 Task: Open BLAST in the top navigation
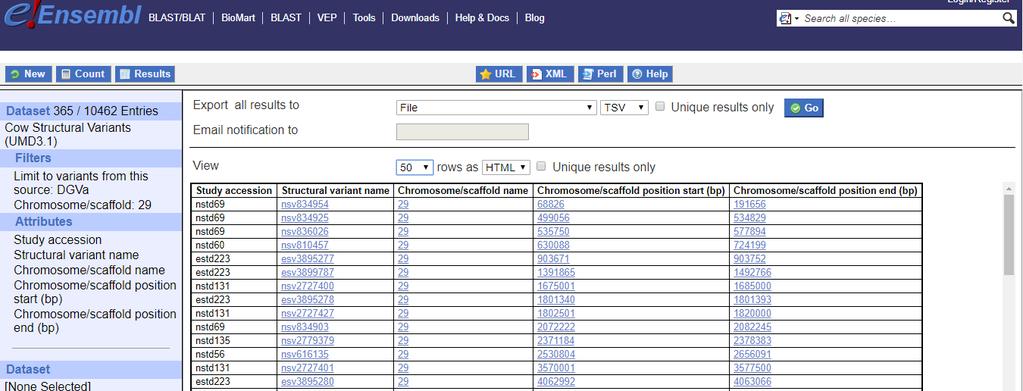pos(286,18)
